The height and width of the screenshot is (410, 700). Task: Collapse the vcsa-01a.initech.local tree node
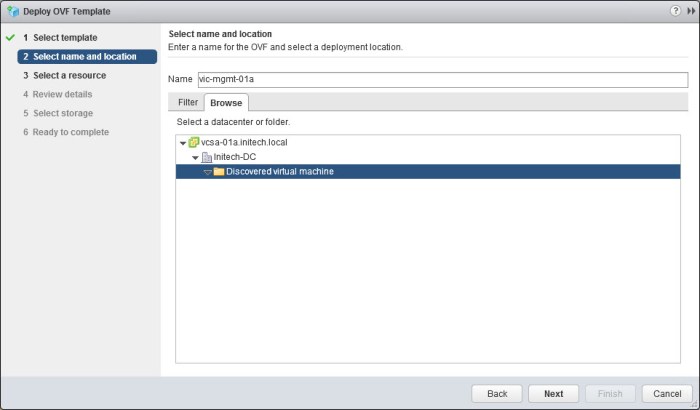pos(183,143)
